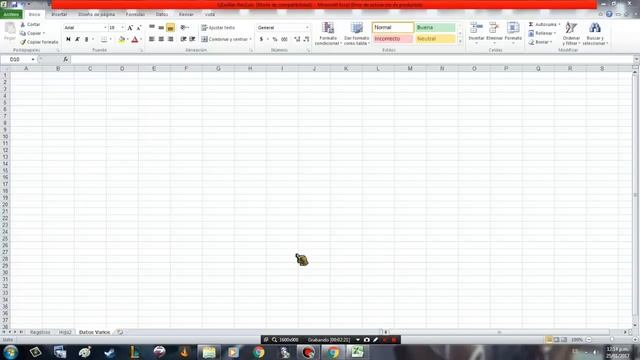Open the Archivo tab
This screenshot has width=640, height=360.
point(11,14)
